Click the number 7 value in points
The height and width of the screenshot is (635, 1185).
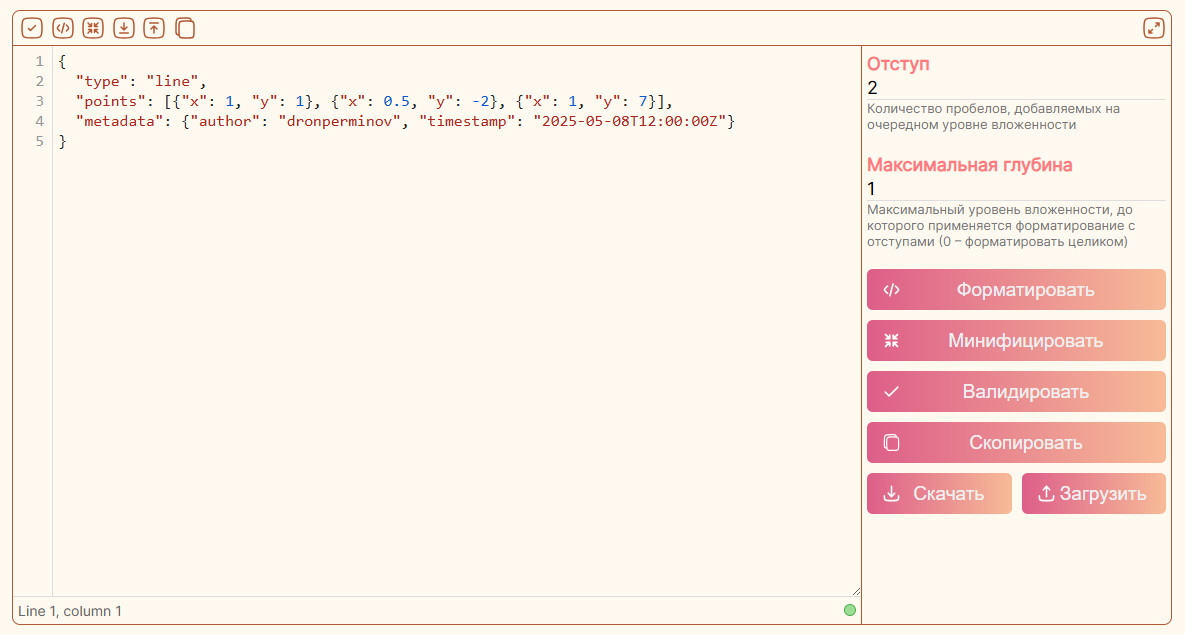(x=643, y=101)
